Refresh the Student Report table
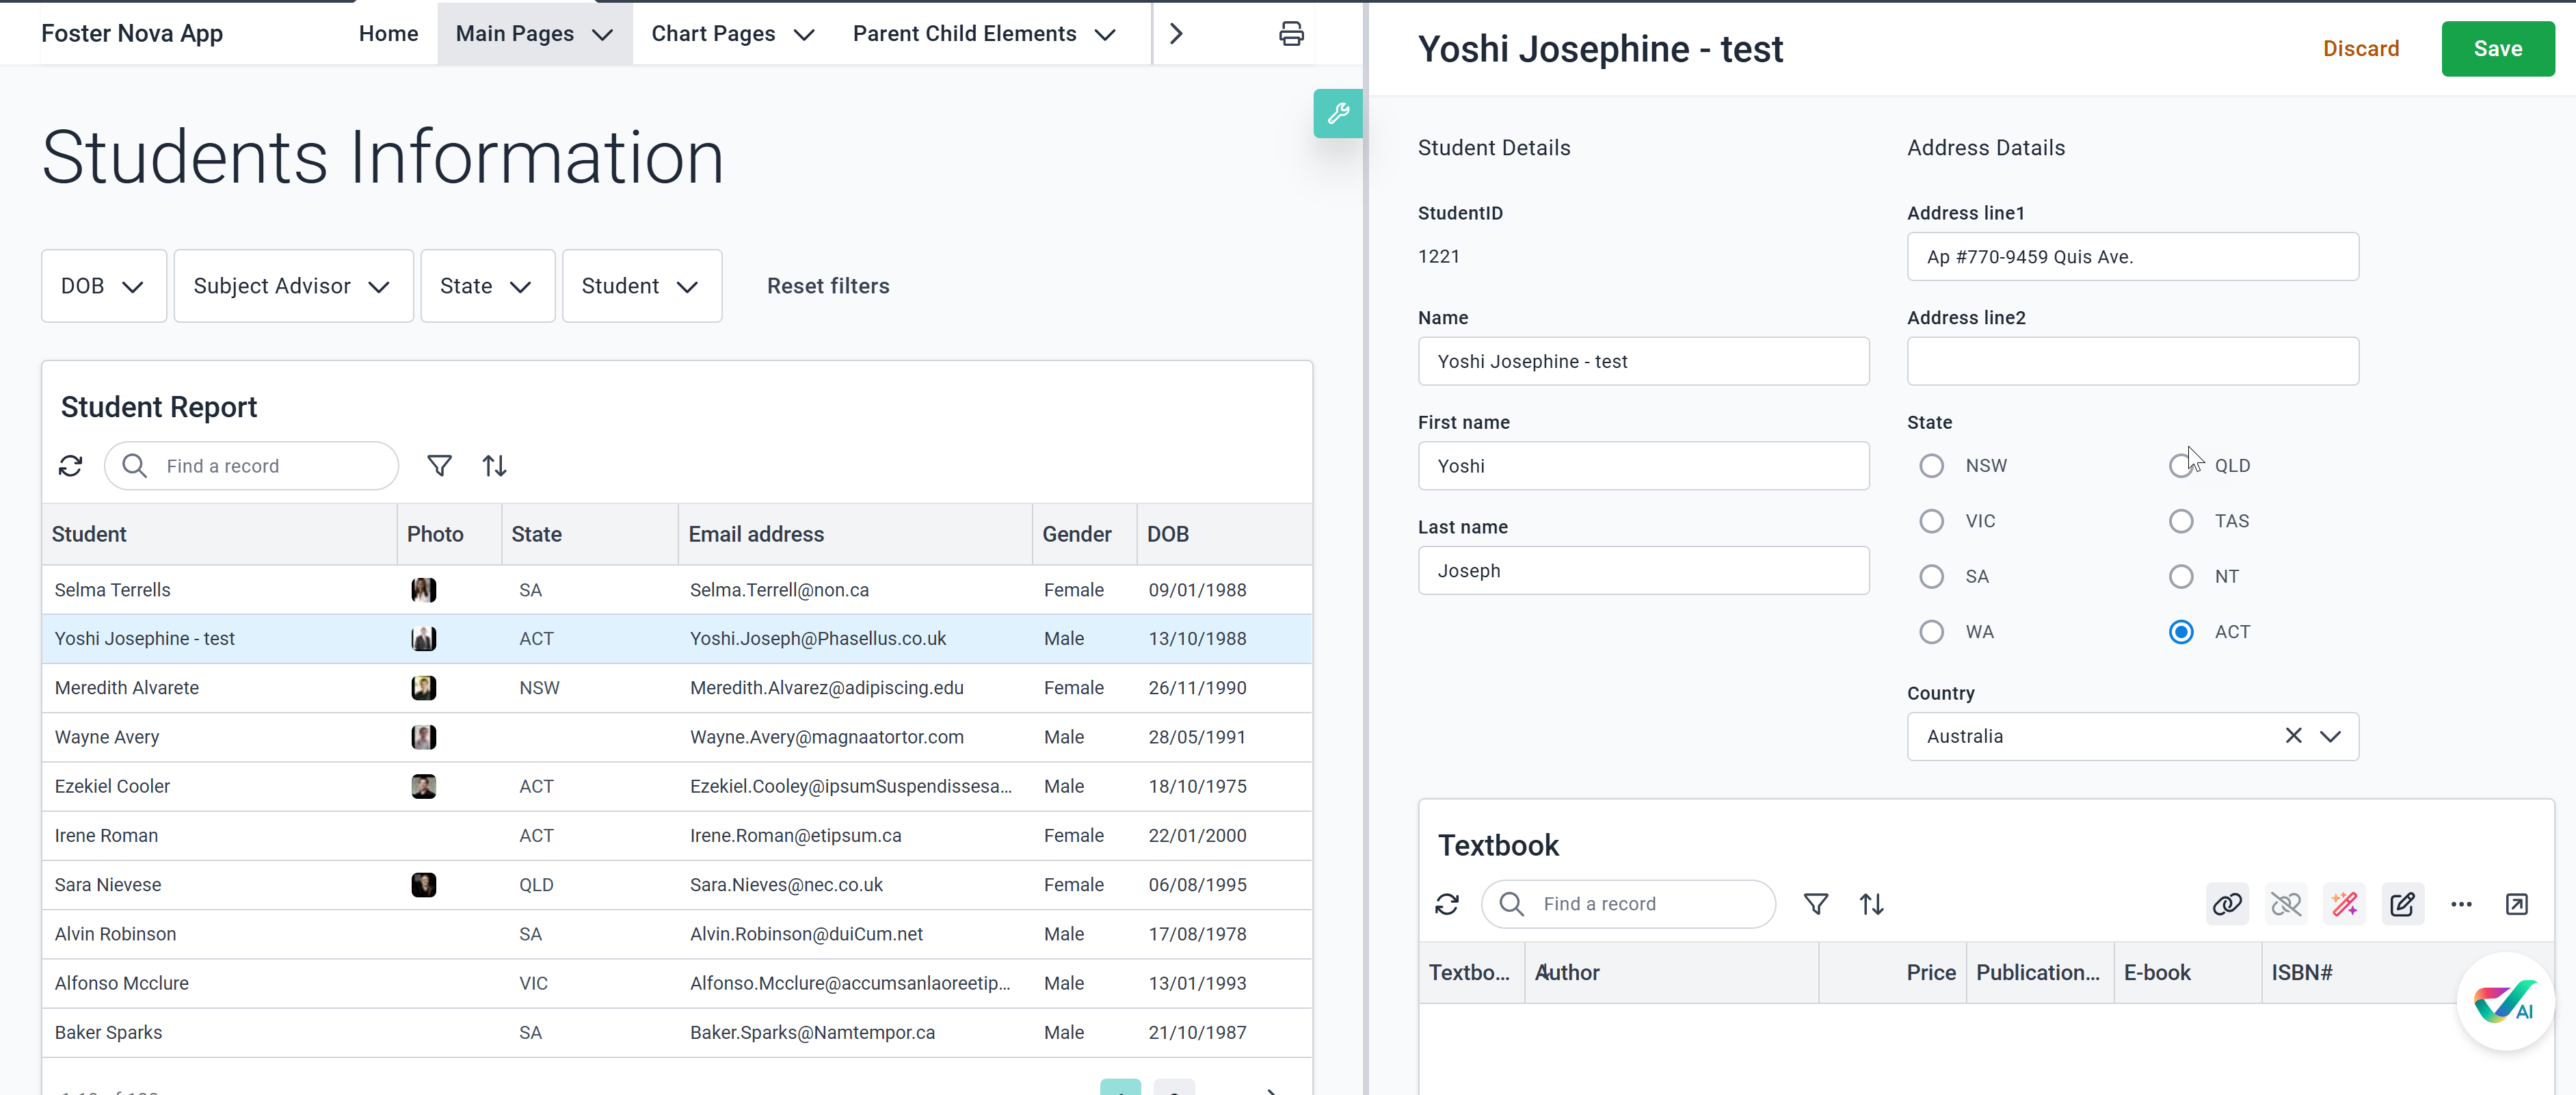The image size is (2576, 1095). coord(70,466)
